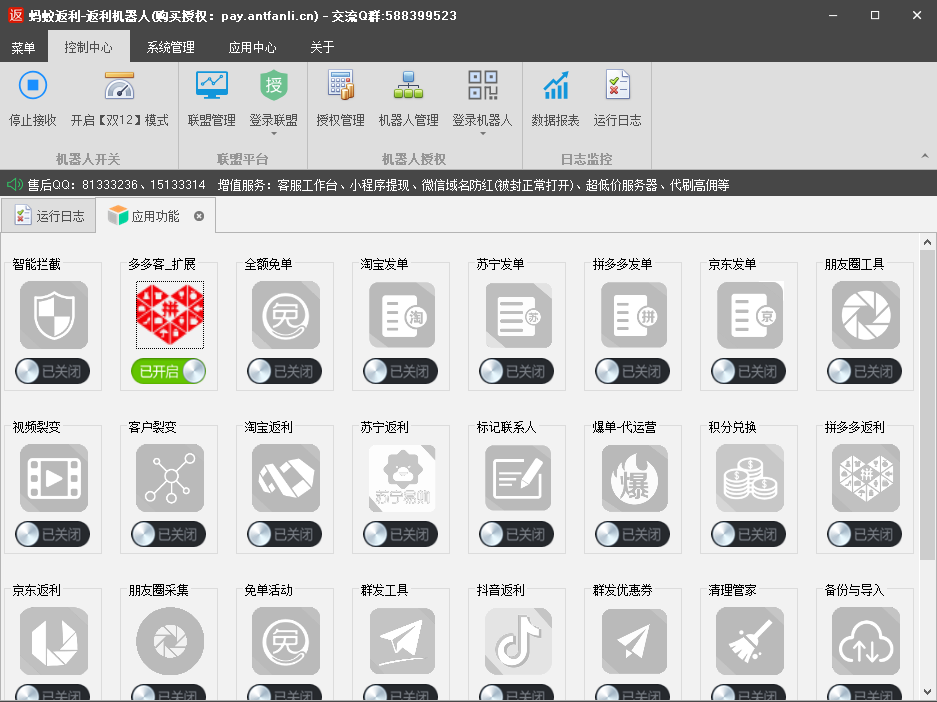Turn off the 多多客_扩展 已开启 switch
The width and height of the screenshot is (937, 702).
pyautogui.click(x=169, y=371)
